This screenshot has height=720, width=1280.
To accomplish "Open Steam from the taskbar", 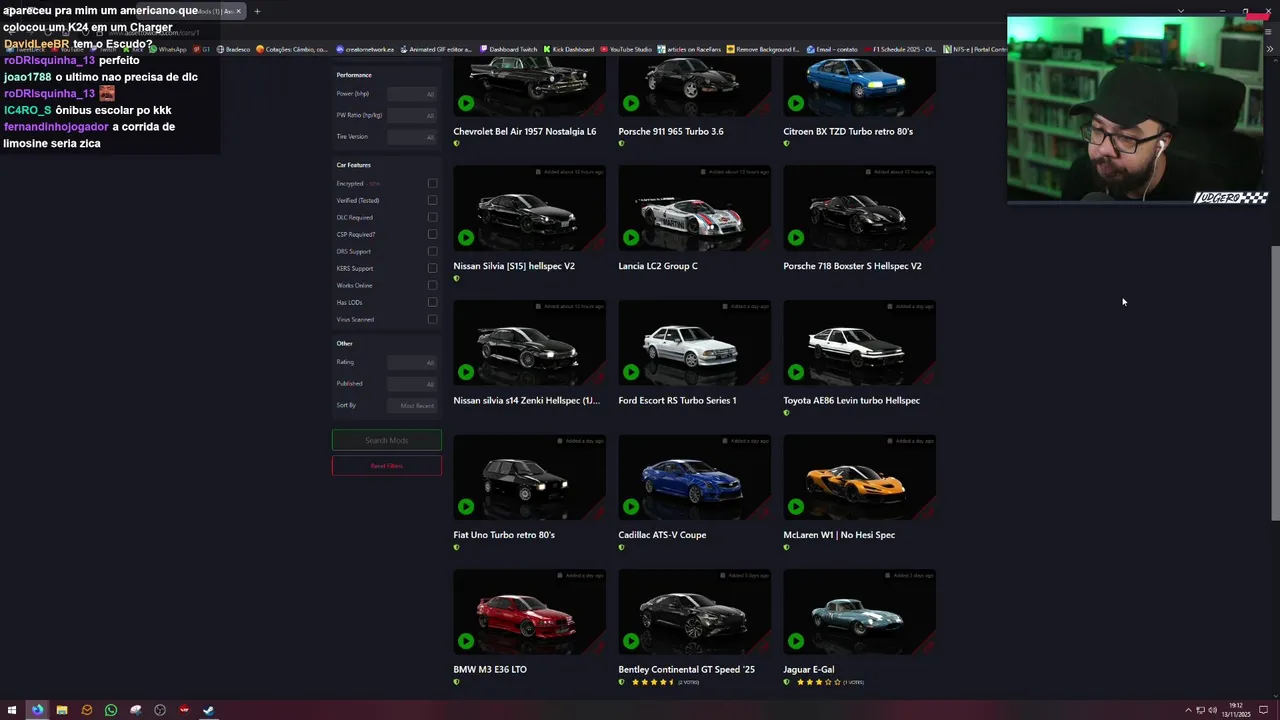I will tap(209, 710).
